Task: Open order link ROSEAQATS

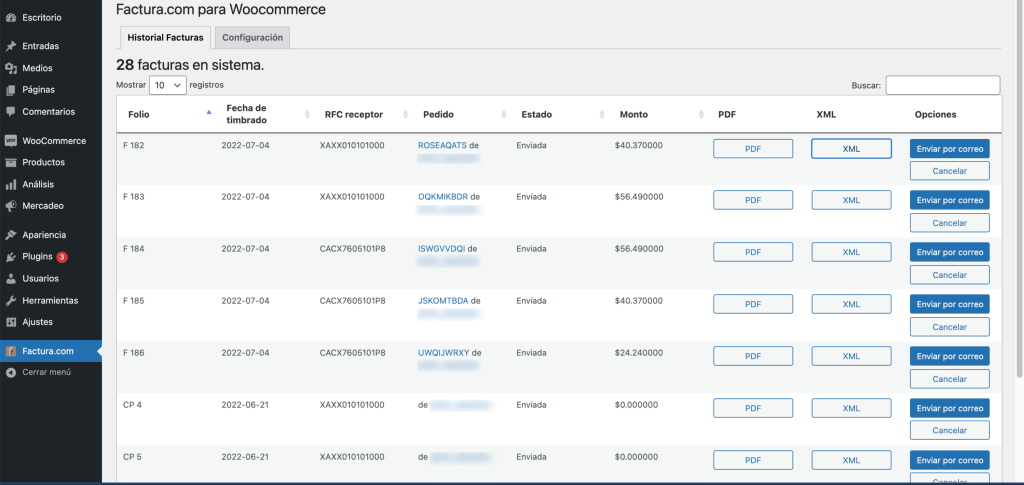Action: click(x=442, y=146)
